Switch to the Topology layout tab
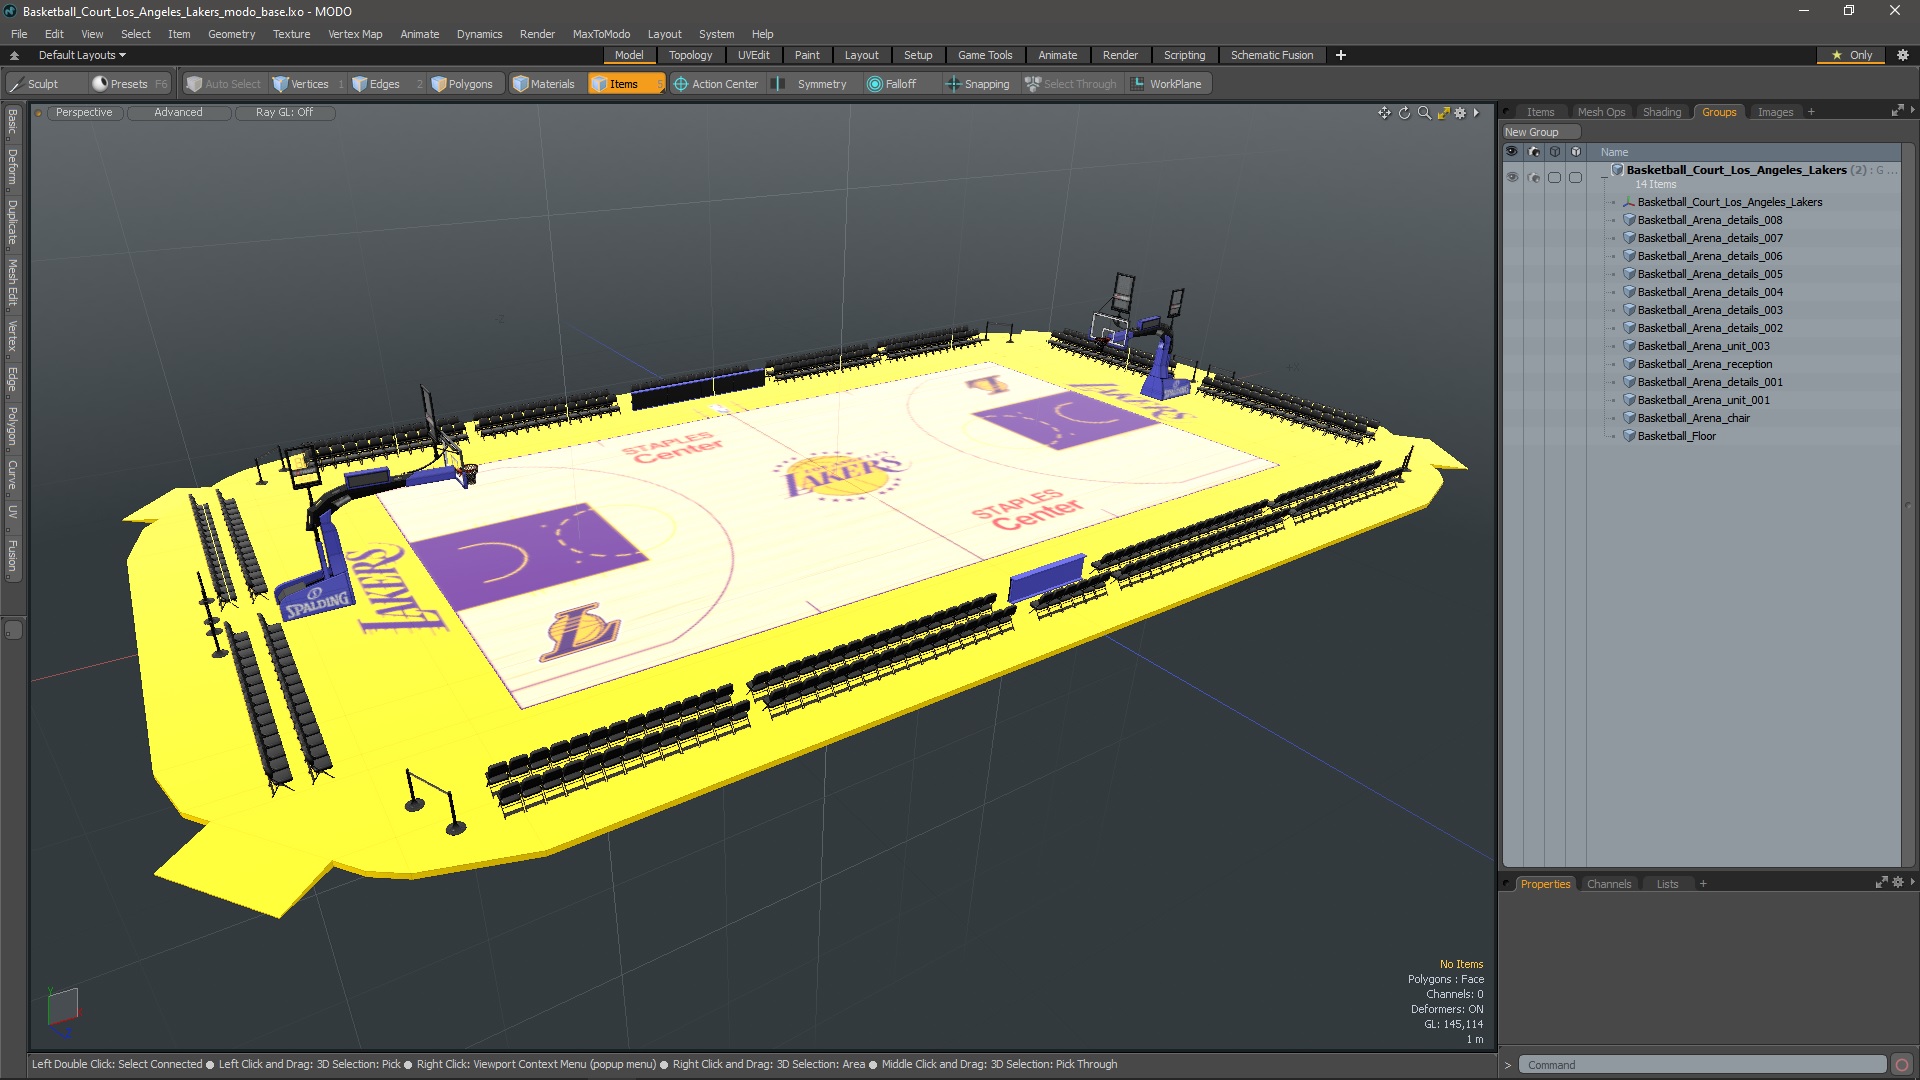Viewport: 1920px width, 1080px height. pyautogui.click(x=690, y=55)
